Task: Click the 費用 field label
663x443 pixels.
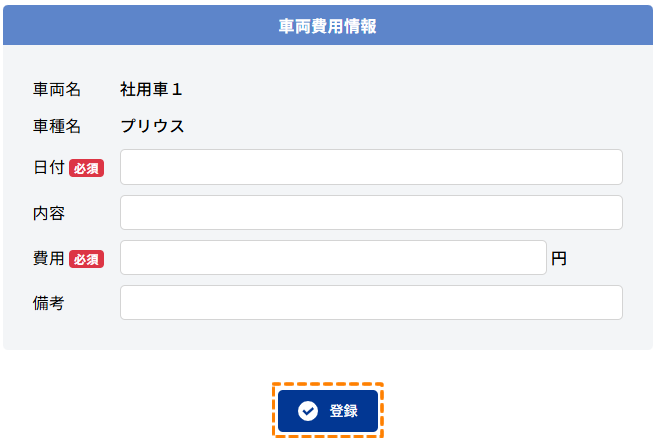Action: 48,258
